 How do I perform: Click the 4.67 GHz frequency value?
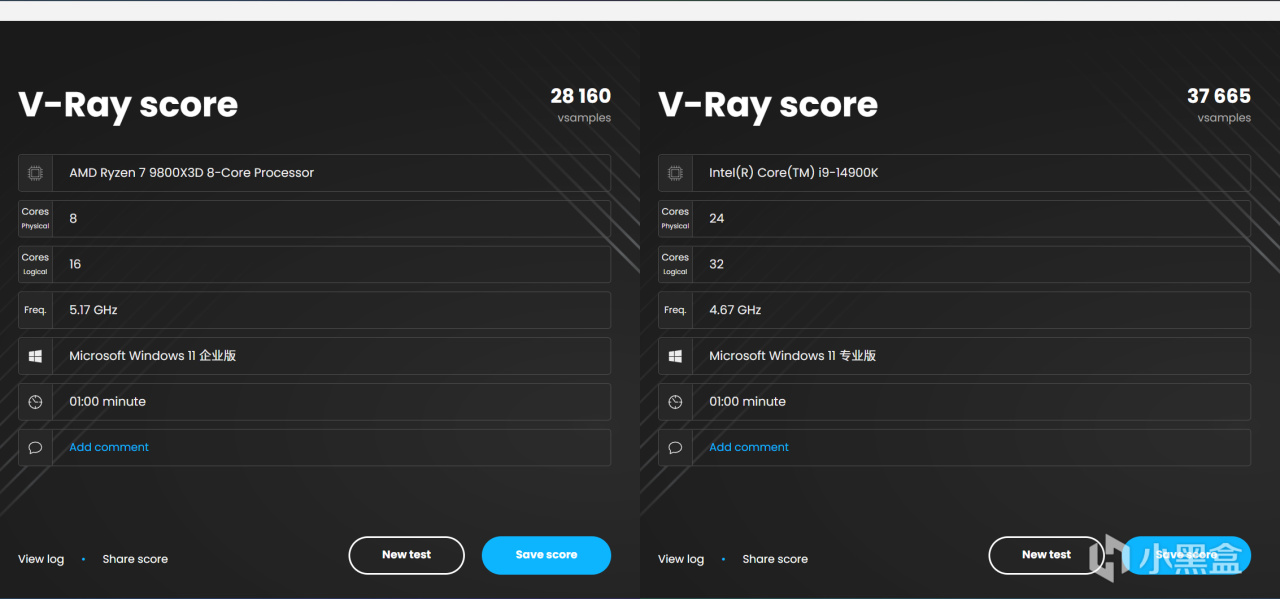735,310
